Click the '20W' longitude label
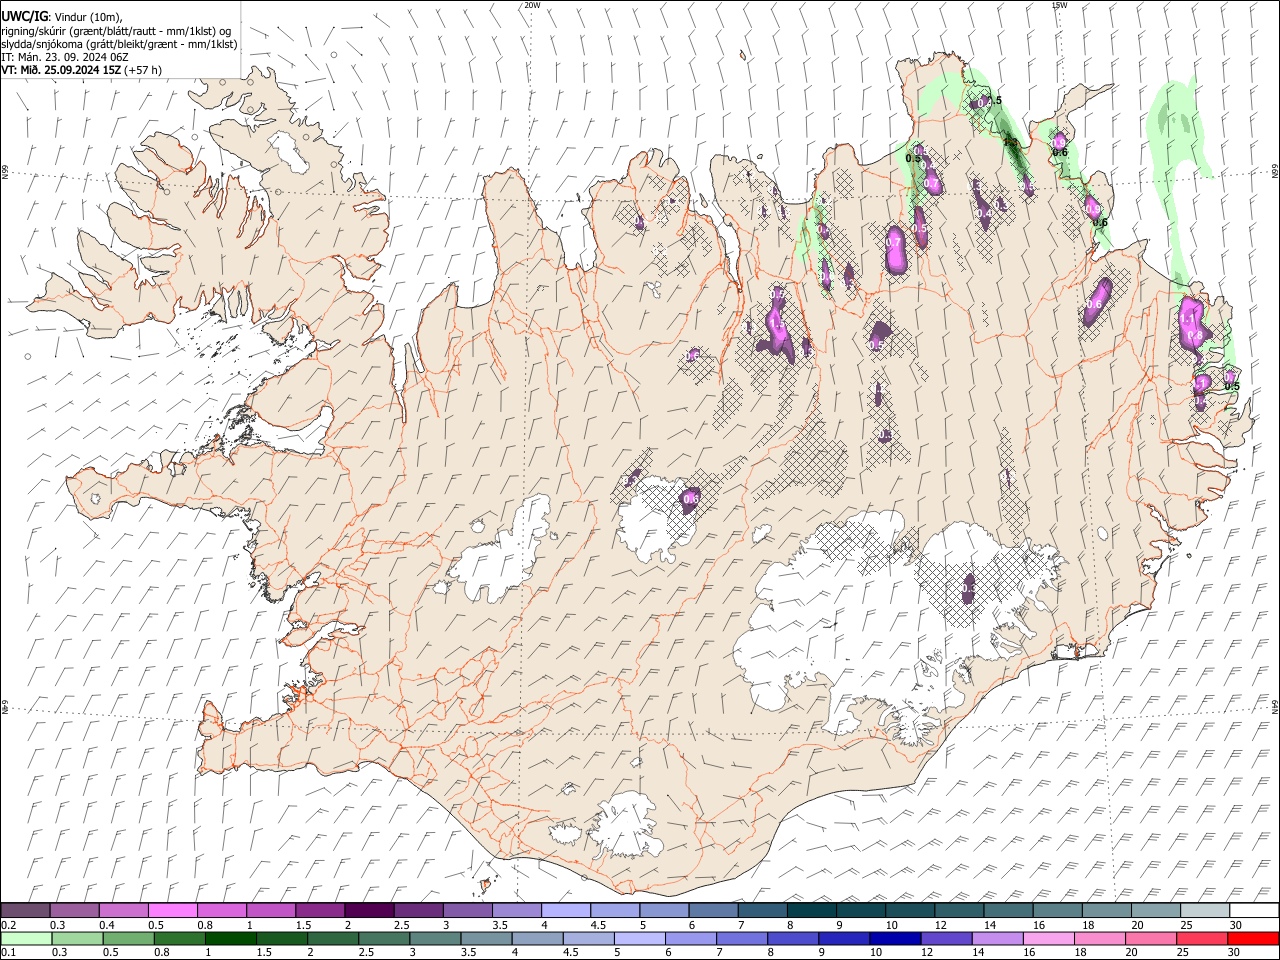This screenshot has height=960, width=1280. click(532, 5)
